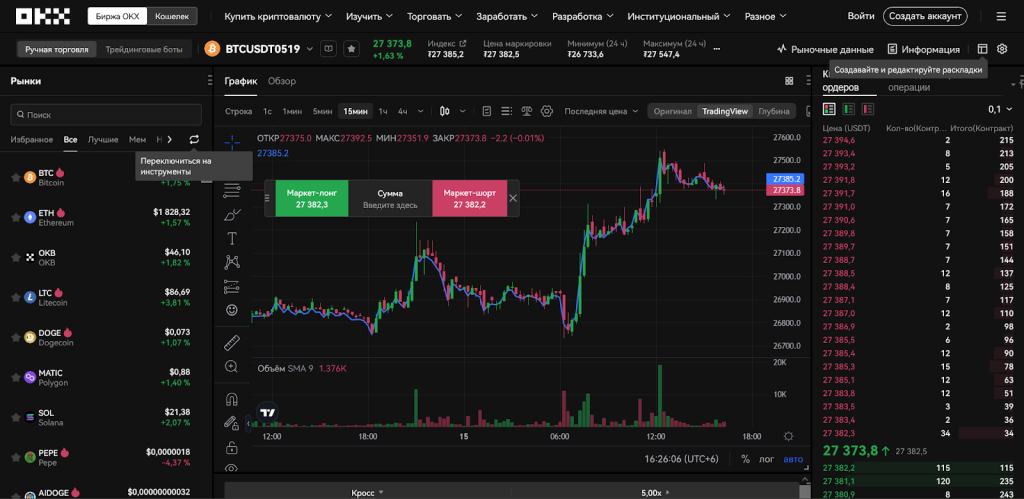Viewport: 1024px width, 499px height.
Task: Open the ruler measure tool
Action: click(x=232, y=342)
